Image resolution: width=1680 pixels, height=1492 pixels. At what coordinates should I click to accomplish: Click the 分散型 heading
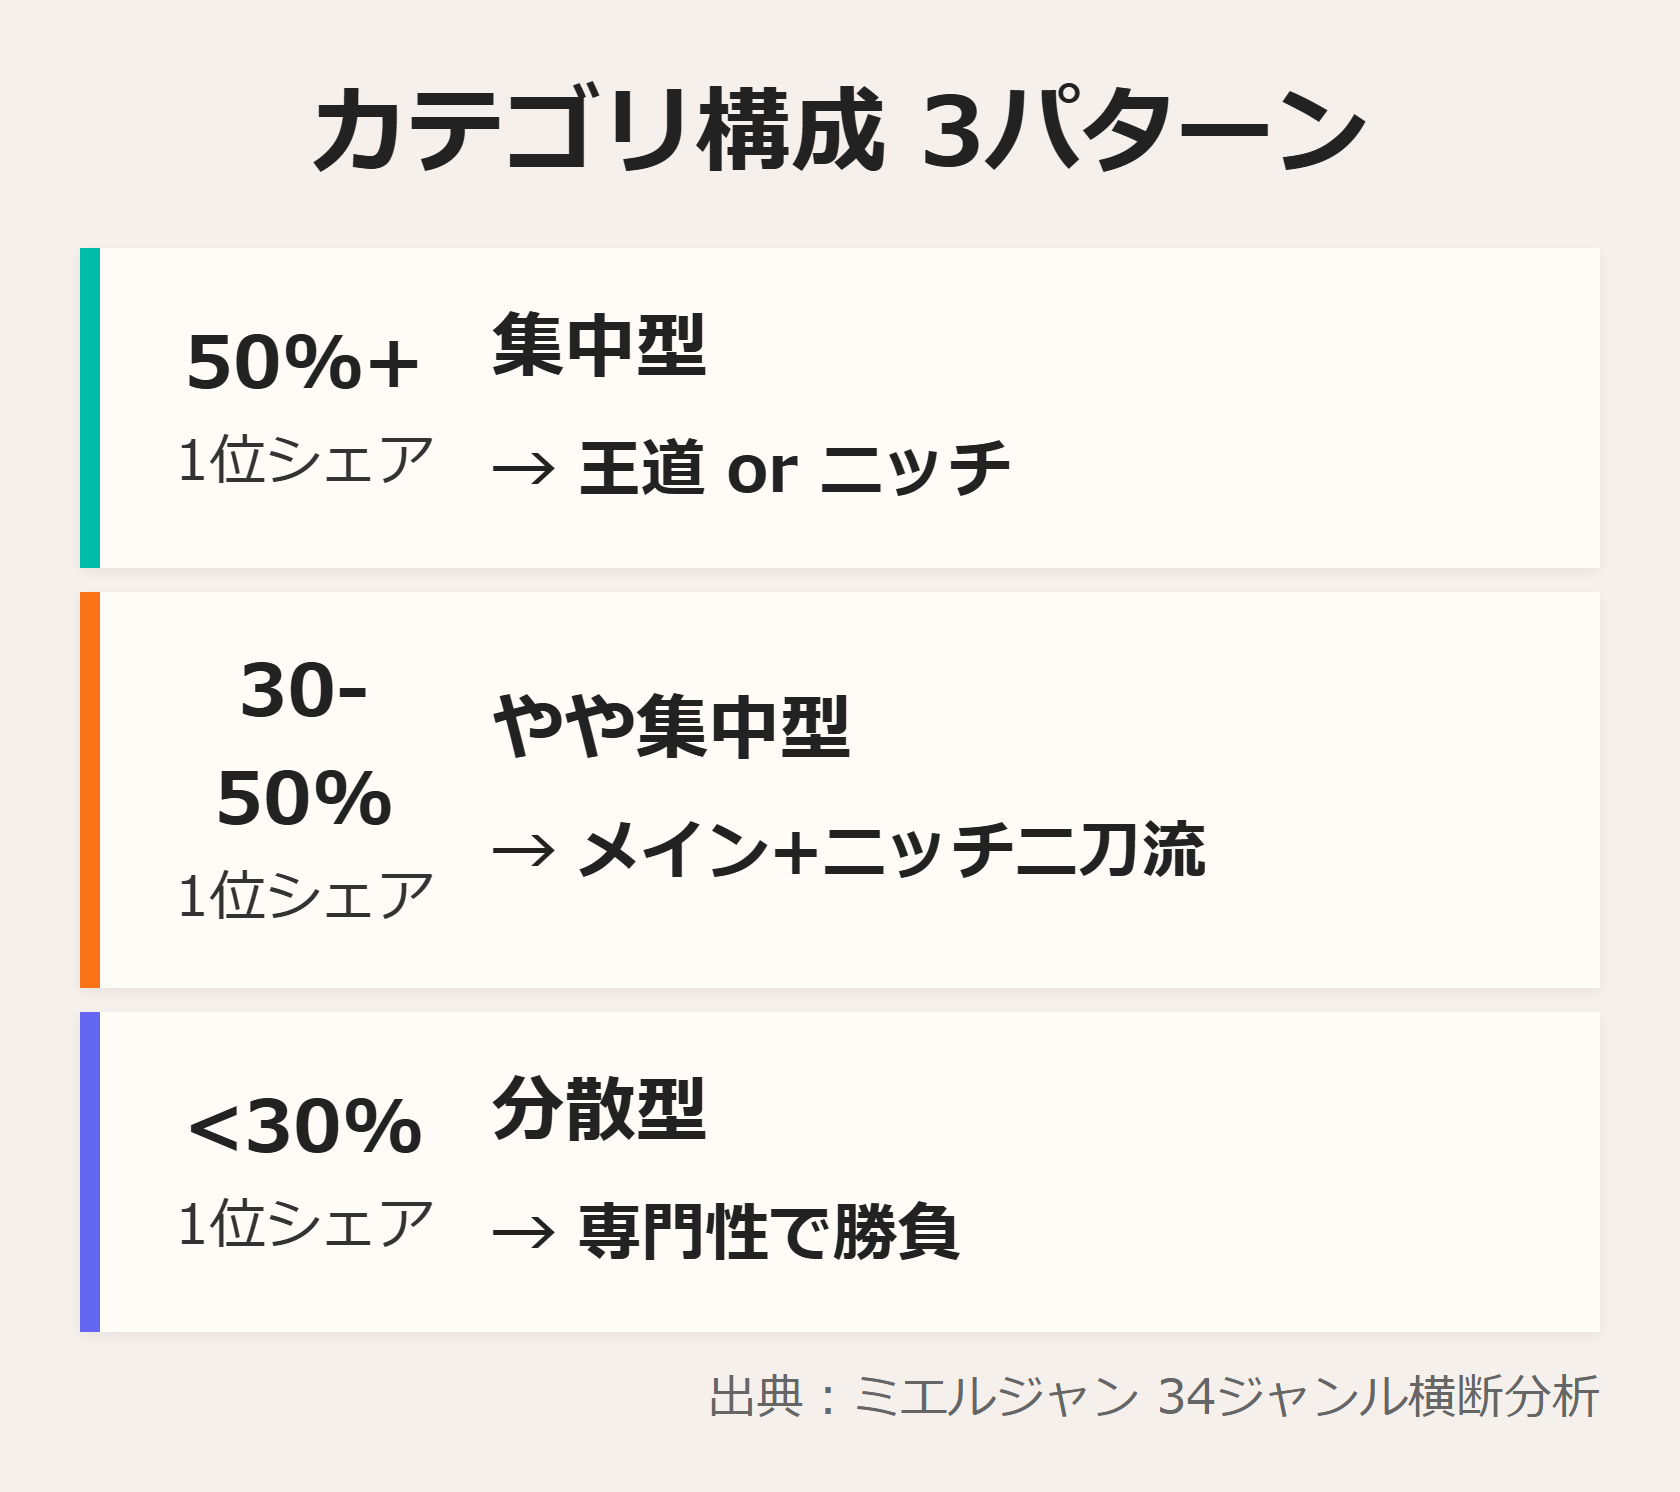pyautogui.click(x=599, y=1110)
